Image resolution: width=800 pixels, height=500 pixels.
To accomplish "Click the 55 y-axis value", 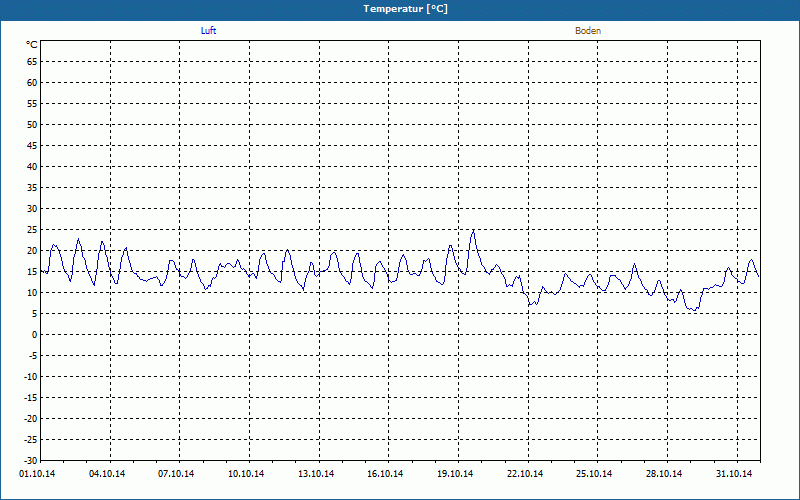I will (x=32, y=104).
